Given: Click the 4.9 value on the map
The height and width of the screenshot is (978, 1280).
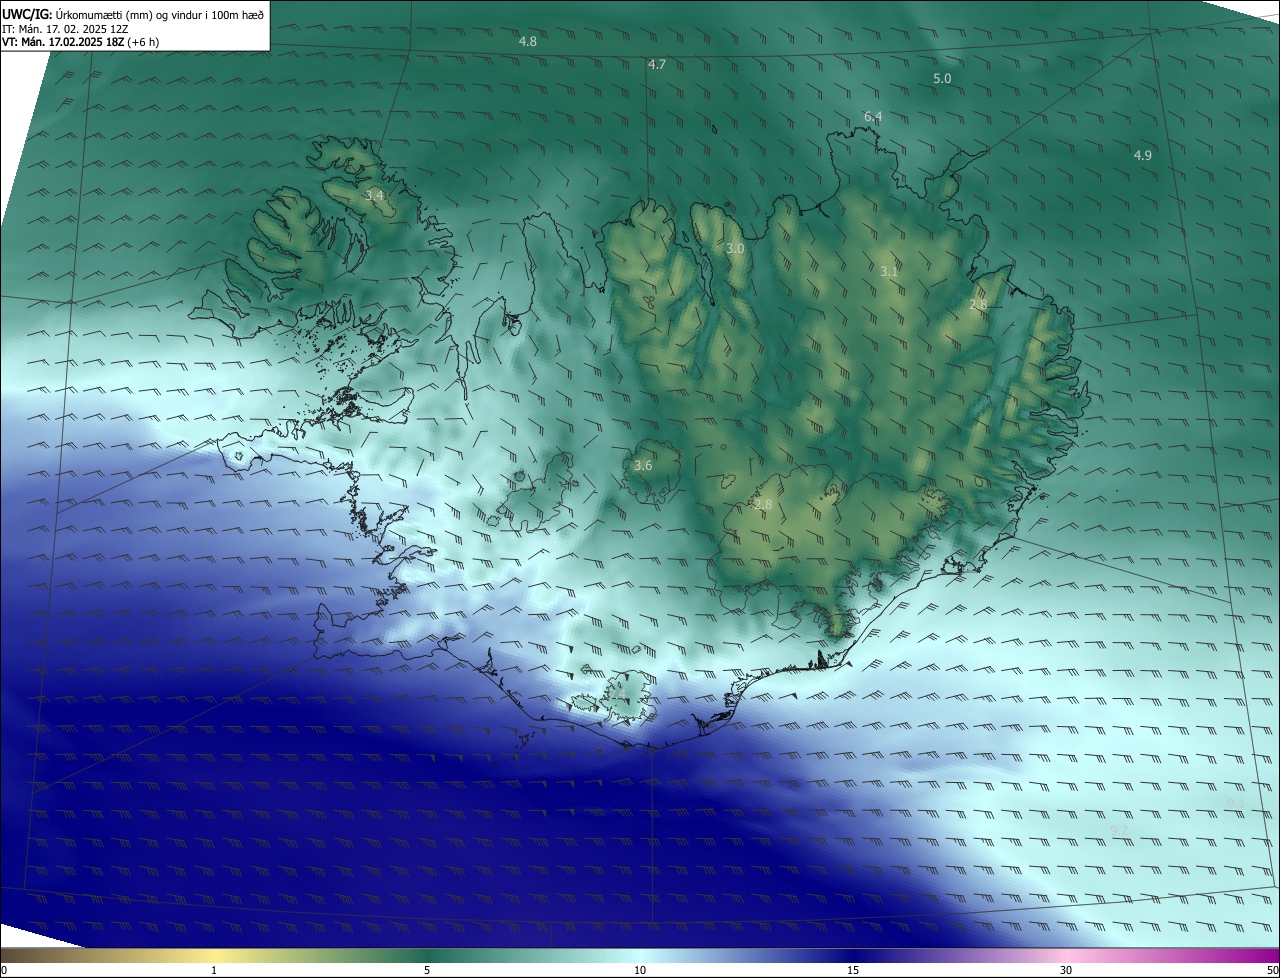Looking at the screenshot, I should (1143, 155).
